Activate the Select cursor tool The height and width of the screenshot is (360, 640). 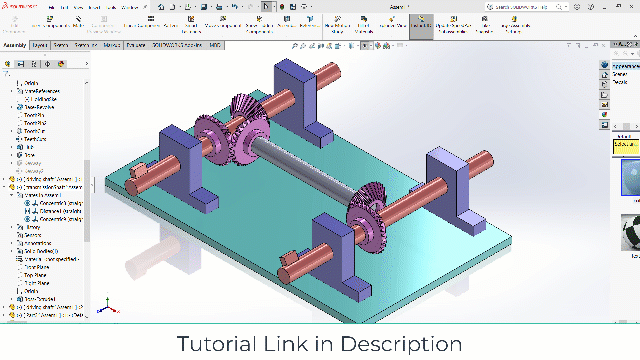tap(266, 7)
